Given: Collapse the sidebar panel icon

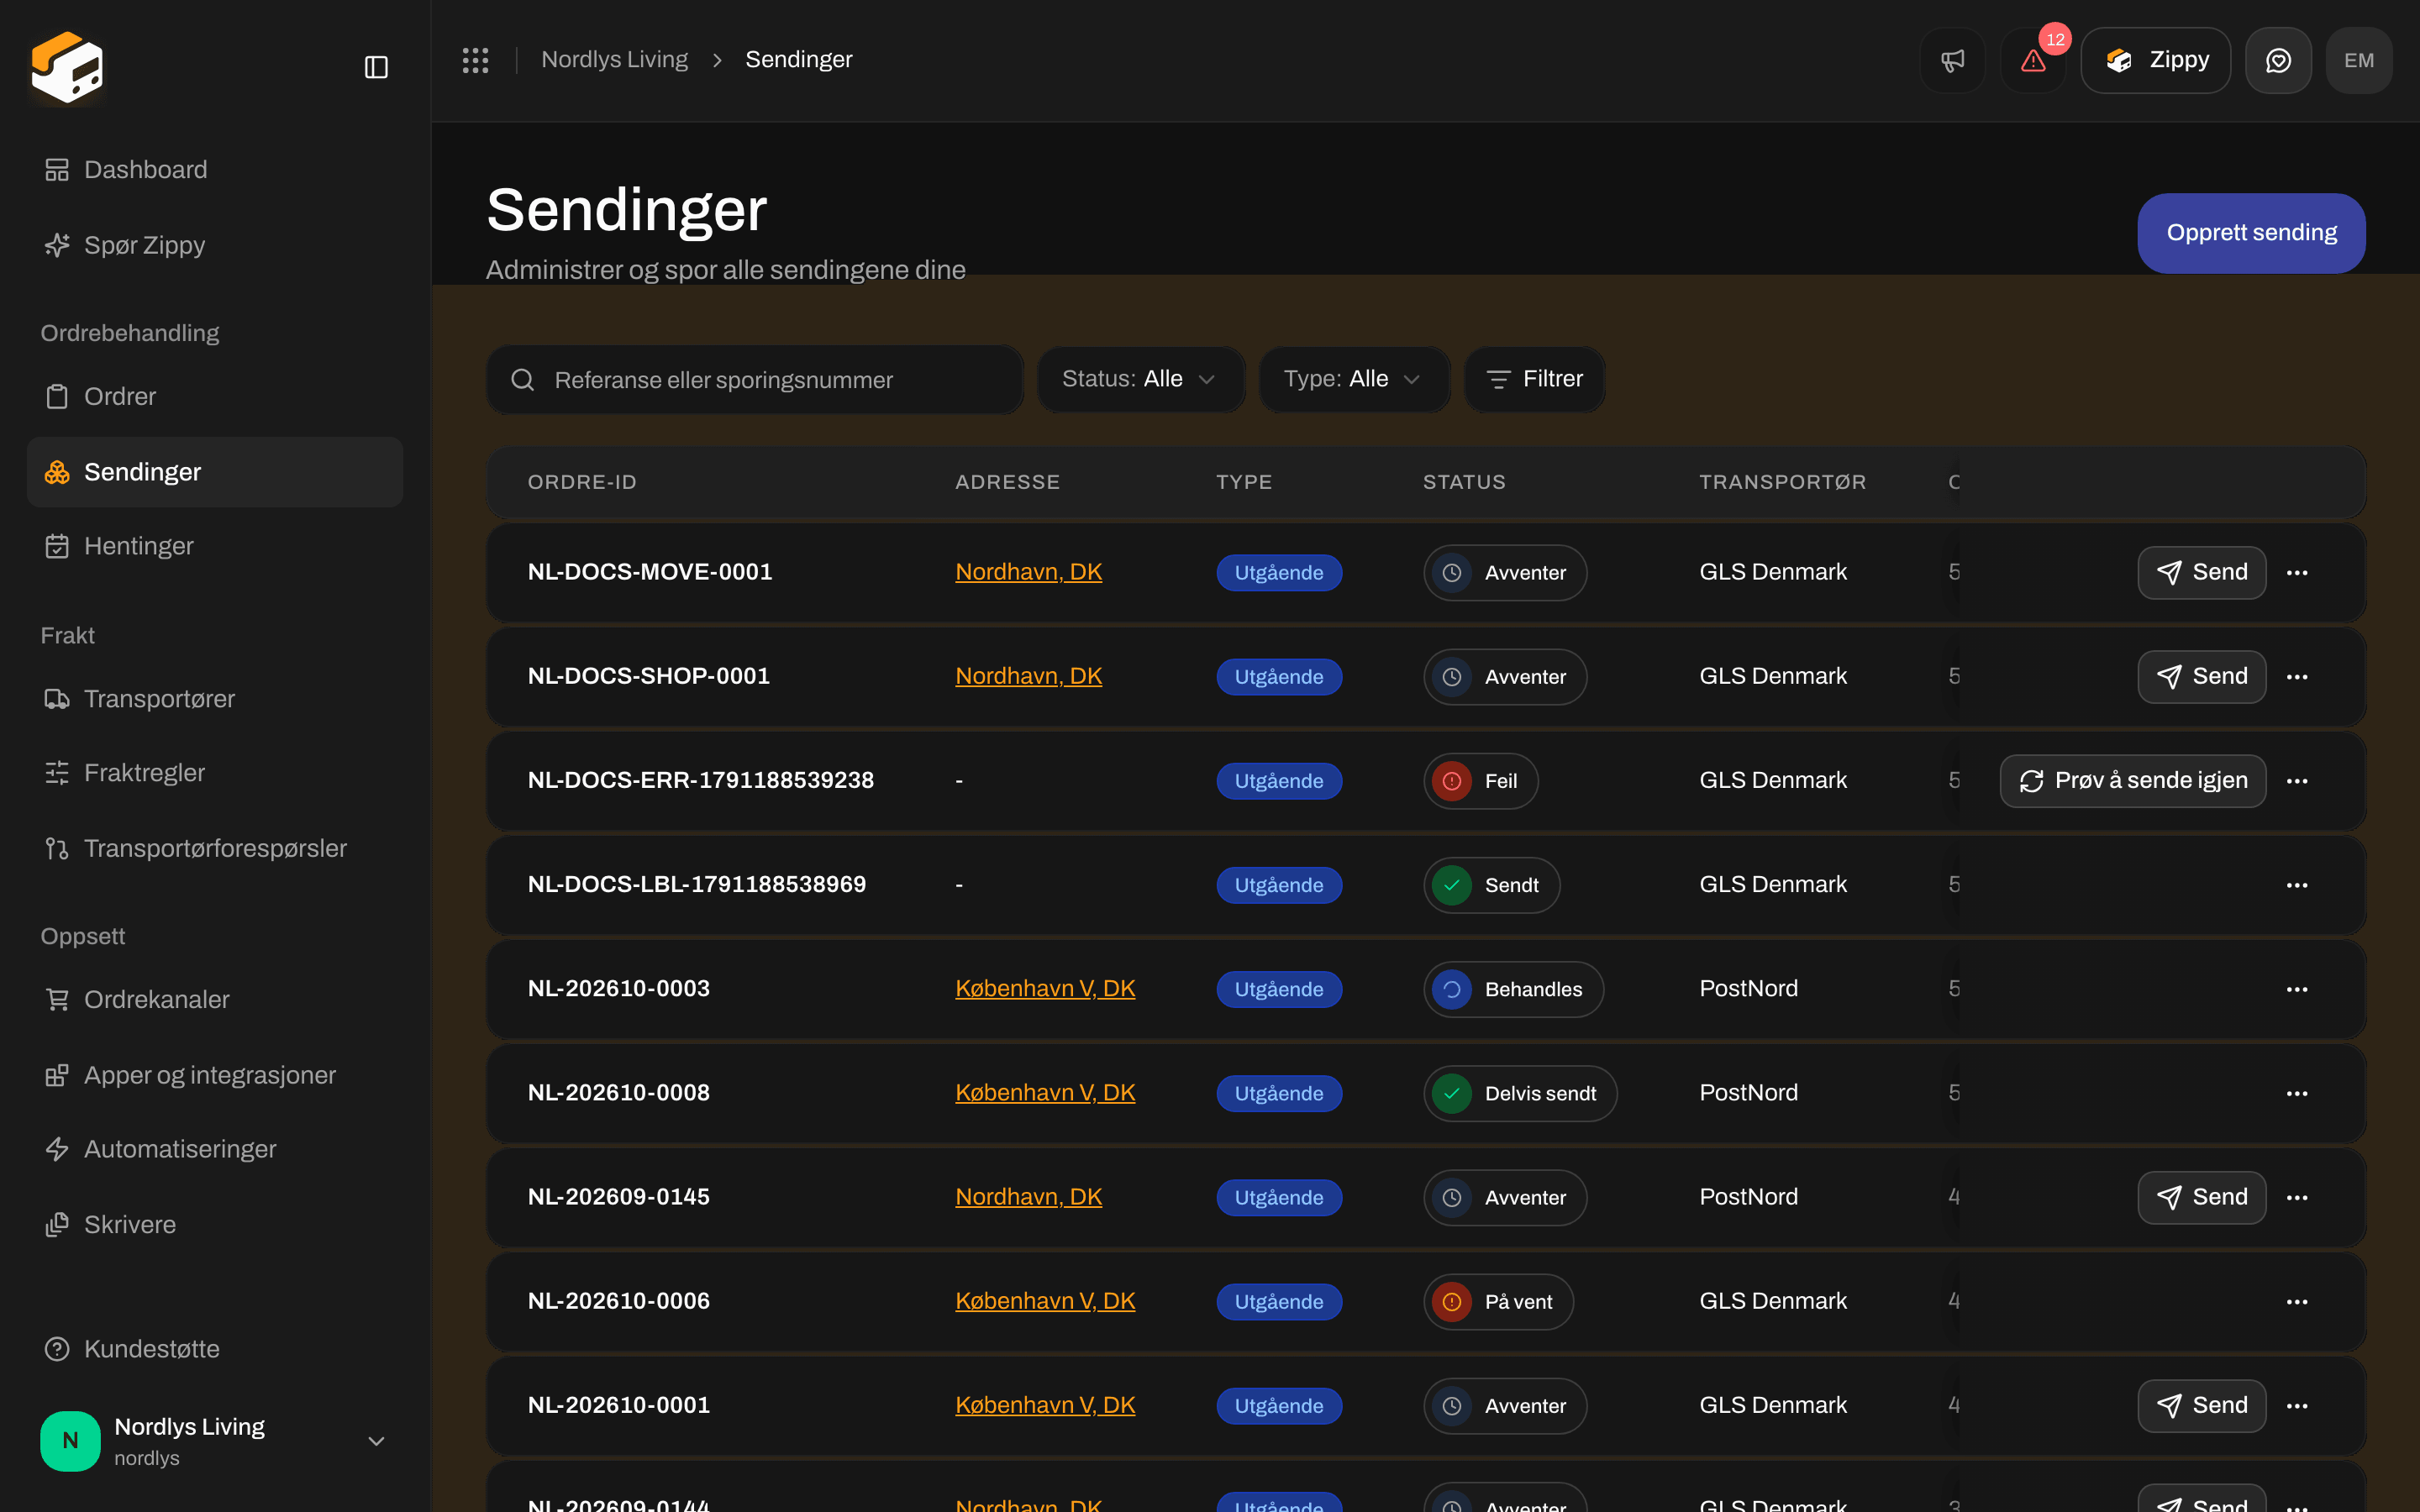Looking at the screenshot, I should (x=376, y=67).
